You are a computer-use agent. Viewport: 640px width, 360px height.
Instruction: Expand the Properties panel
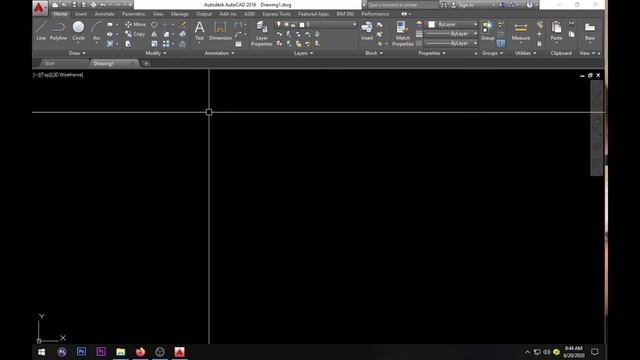click(432, 53)
